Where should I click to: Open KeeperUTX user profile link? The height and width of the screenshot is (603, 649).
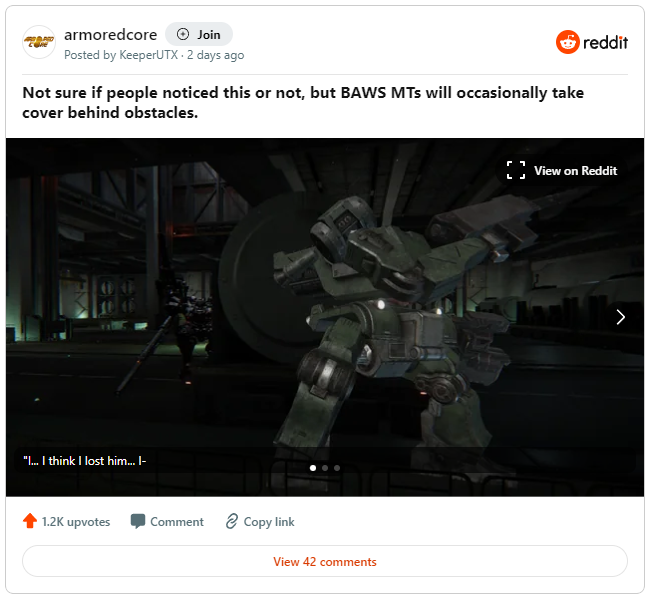pyautogui.click(x=149, y=55)
